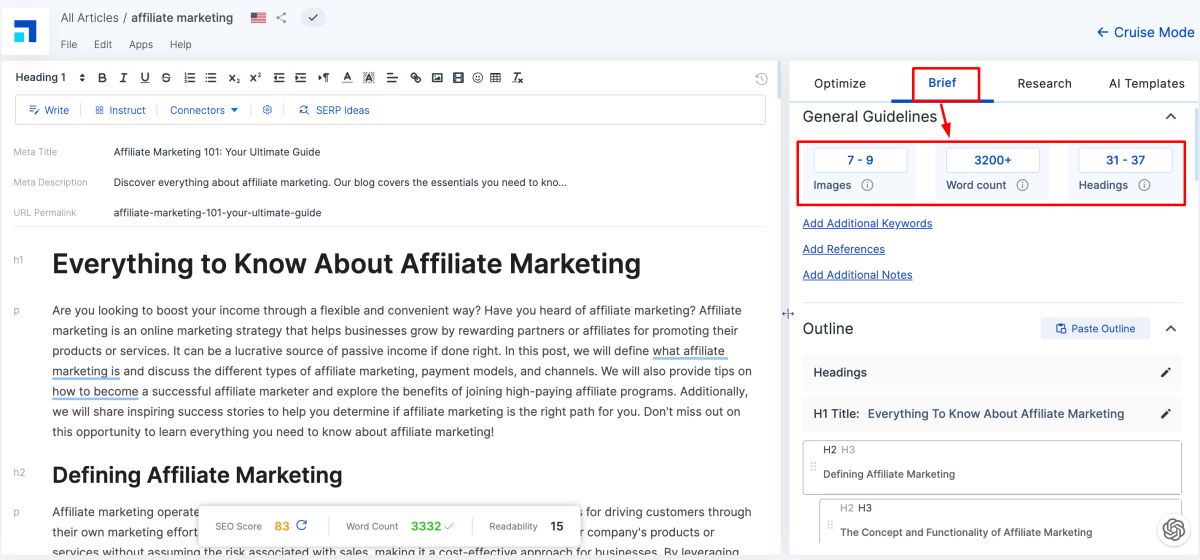The width and height of the screenshot is (1200, 560).
Task: Click the Add Additional Keywords link
Action: click(x=867, y=224)
